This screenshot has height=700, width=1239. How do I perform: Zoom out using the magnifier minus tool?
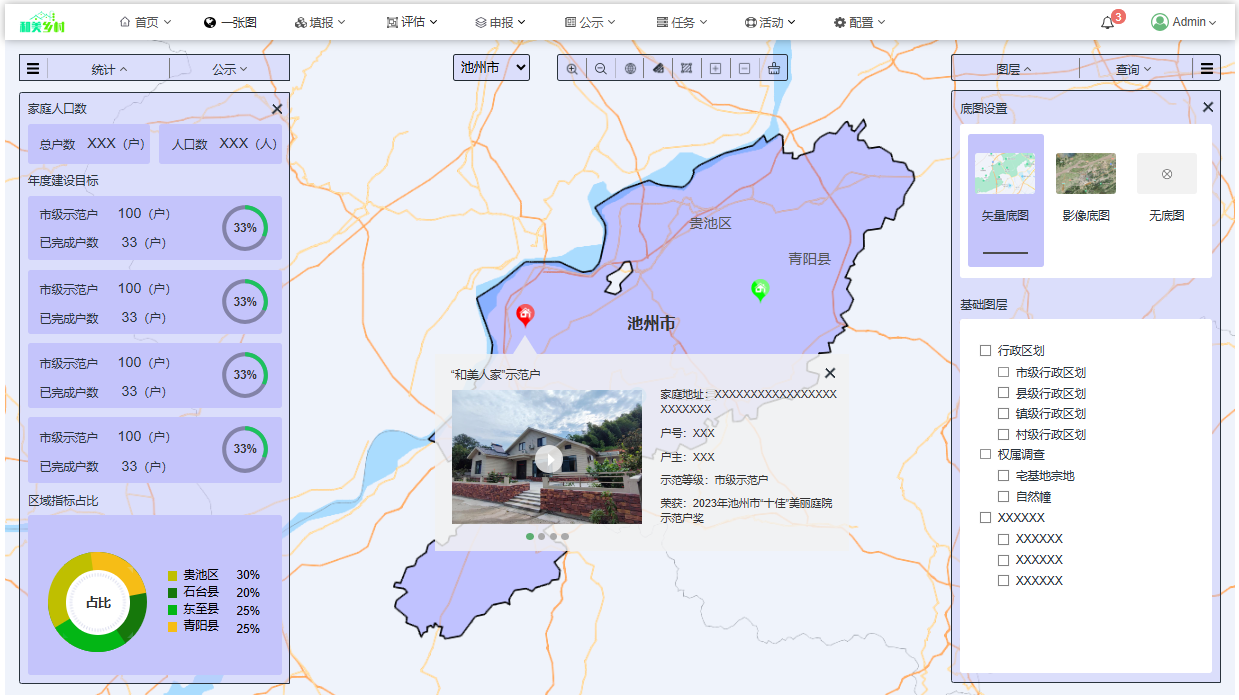click(x=601, y=69)
